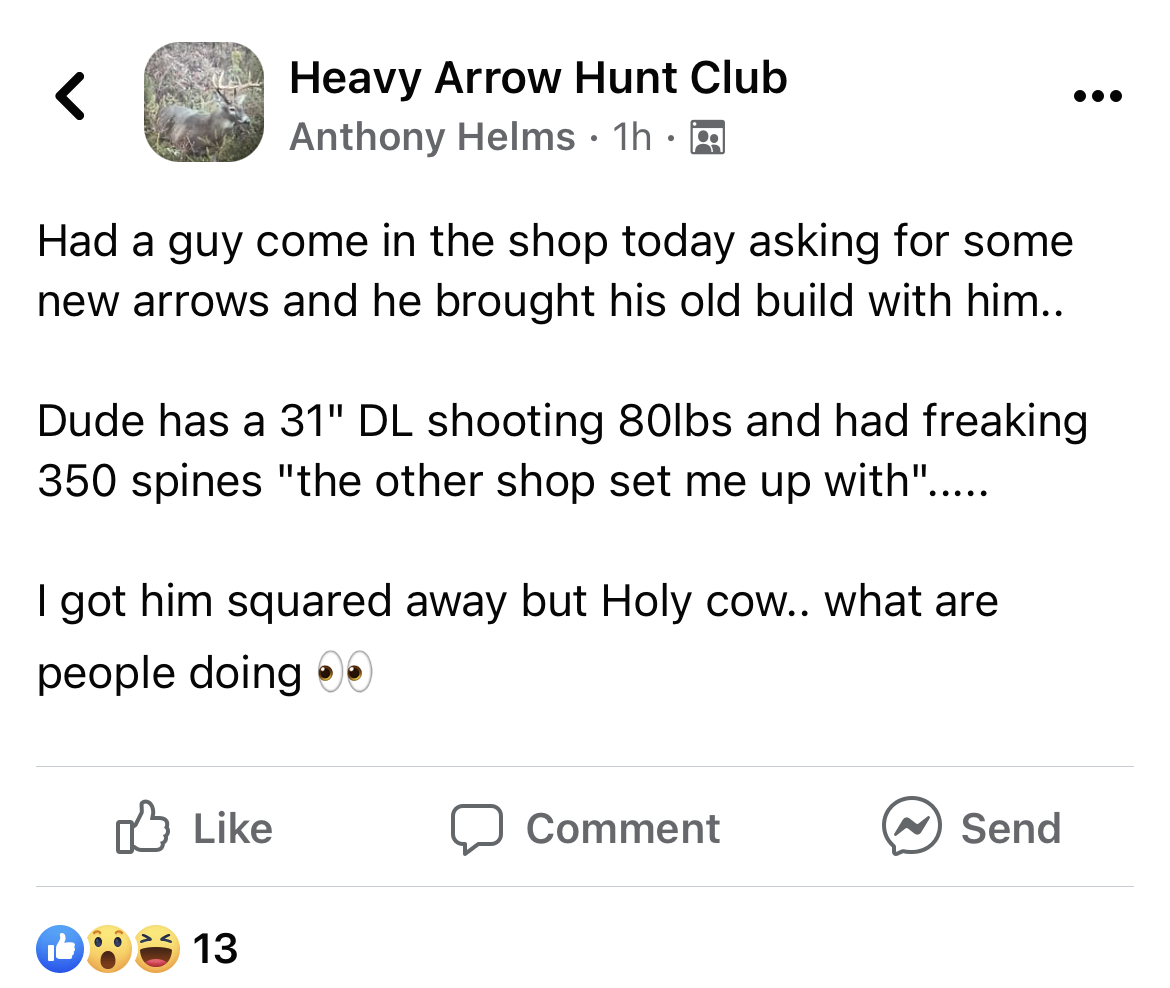View Anthony Helms's profile
The height and width of the screenshot is (988, 1170).
coord(432,137)
